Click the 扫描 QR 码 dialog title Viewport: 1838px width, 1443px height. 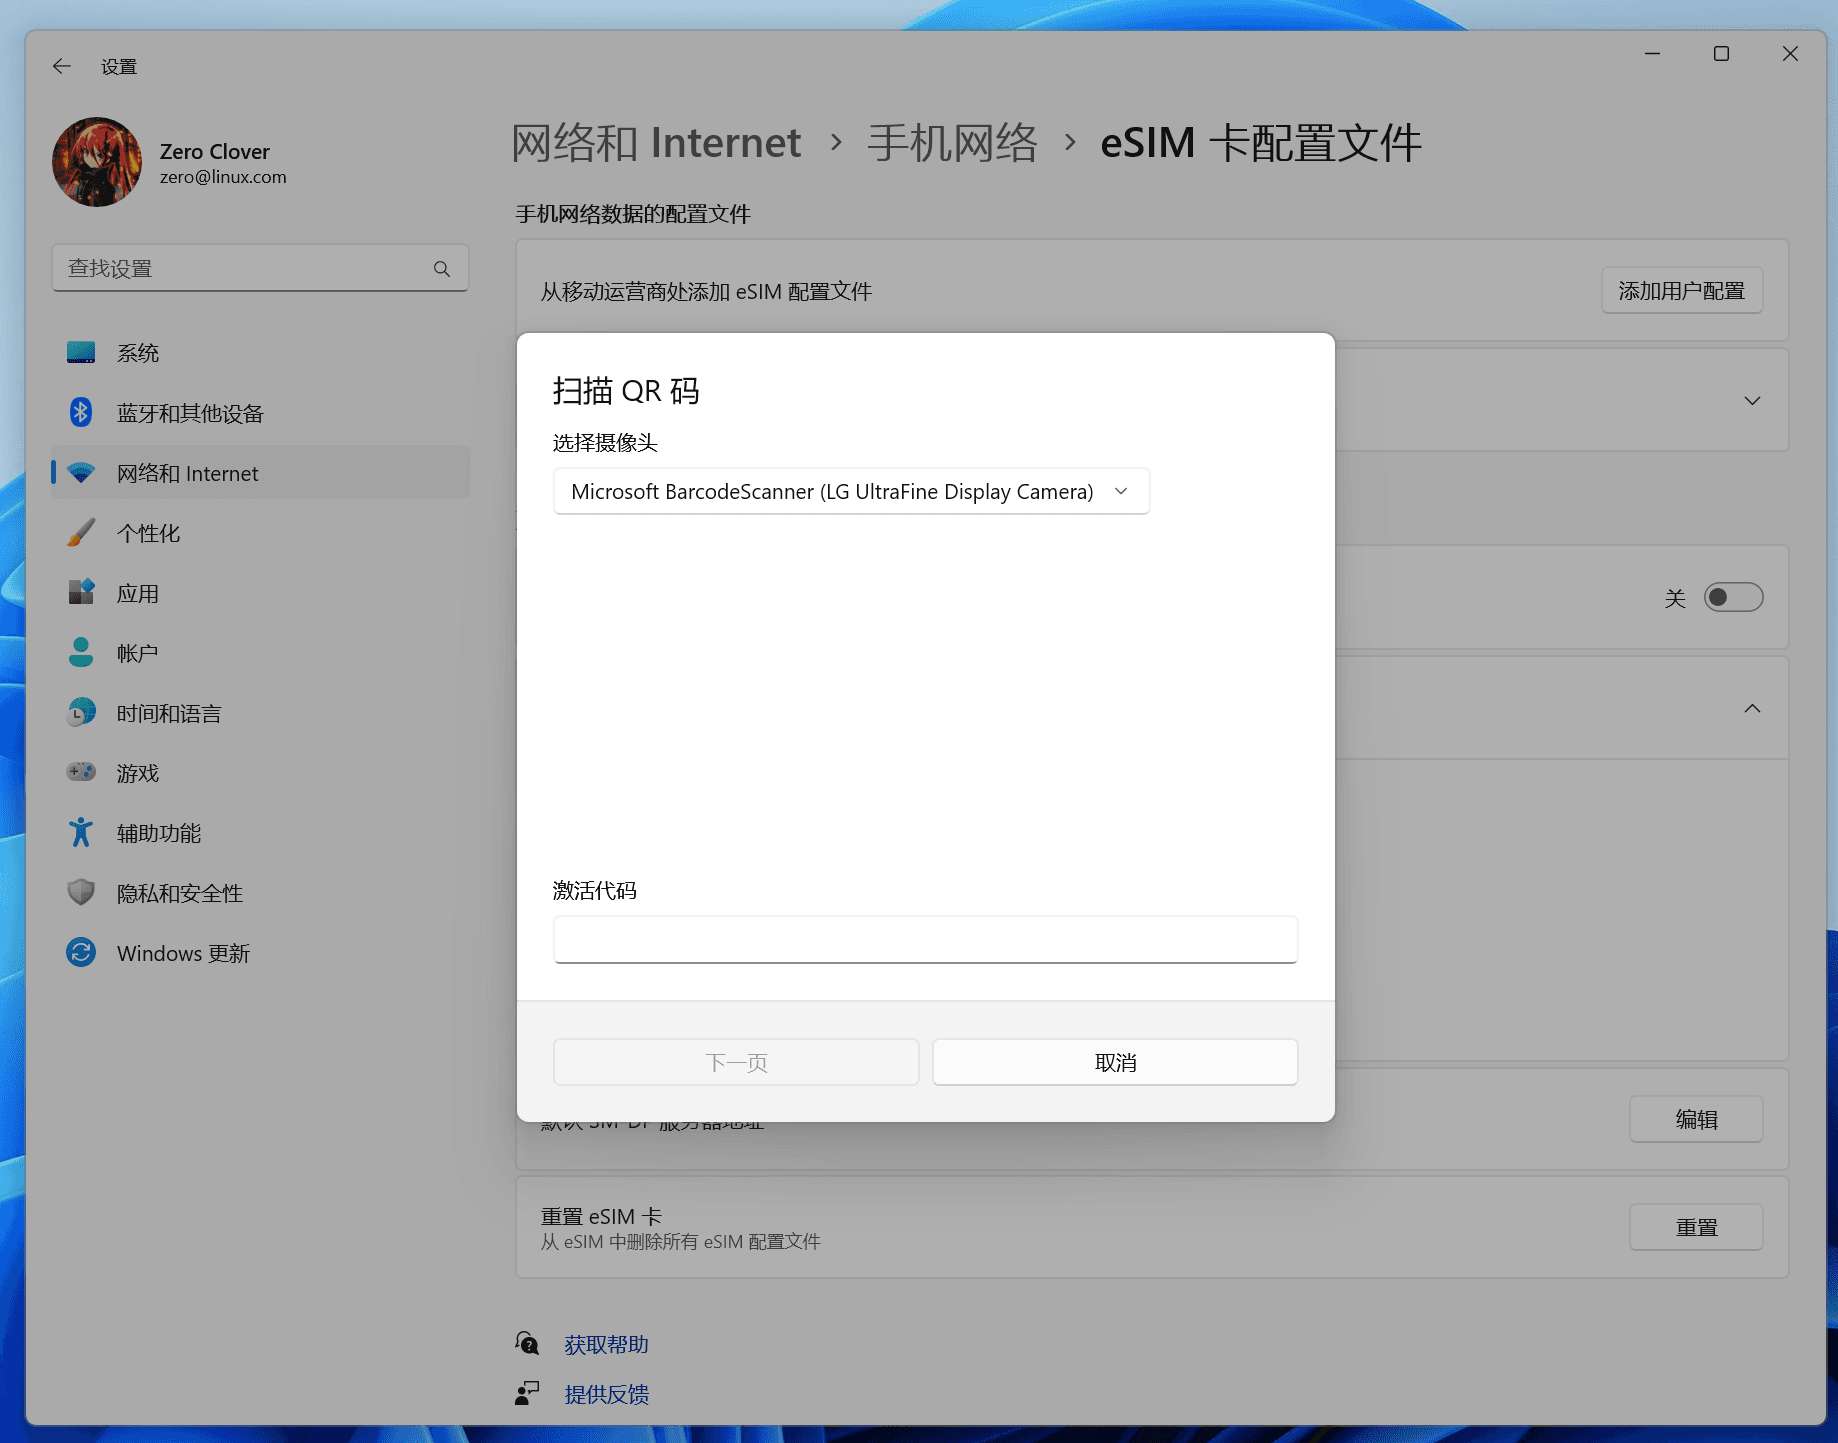click(x=626, y=390)
